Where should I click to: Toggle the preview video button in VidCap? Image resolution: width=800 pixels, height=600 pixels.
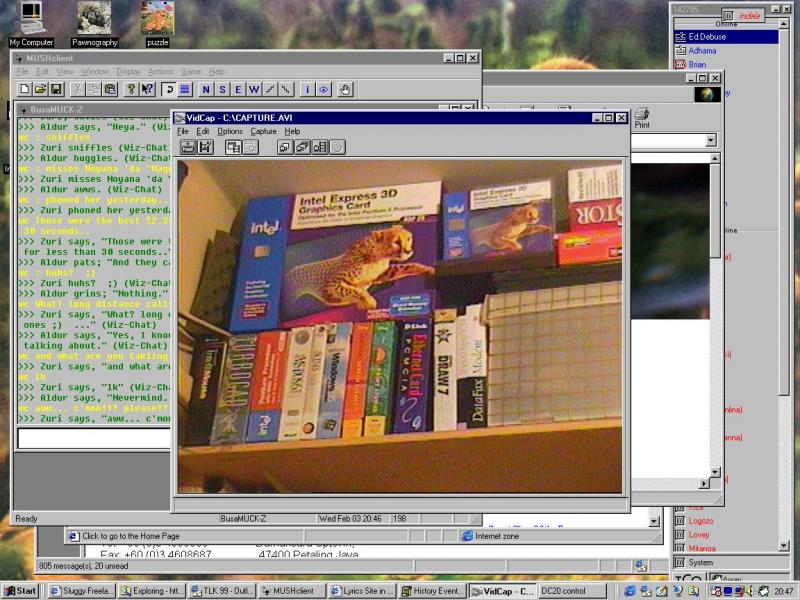tap(233, 147)
